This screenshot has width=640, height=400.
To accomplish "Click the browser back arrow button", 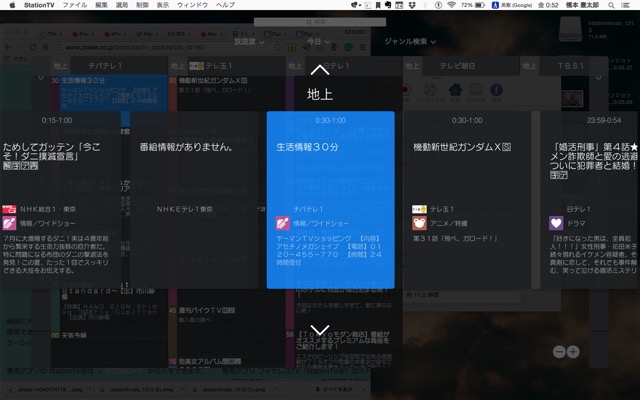I will 8,47.
